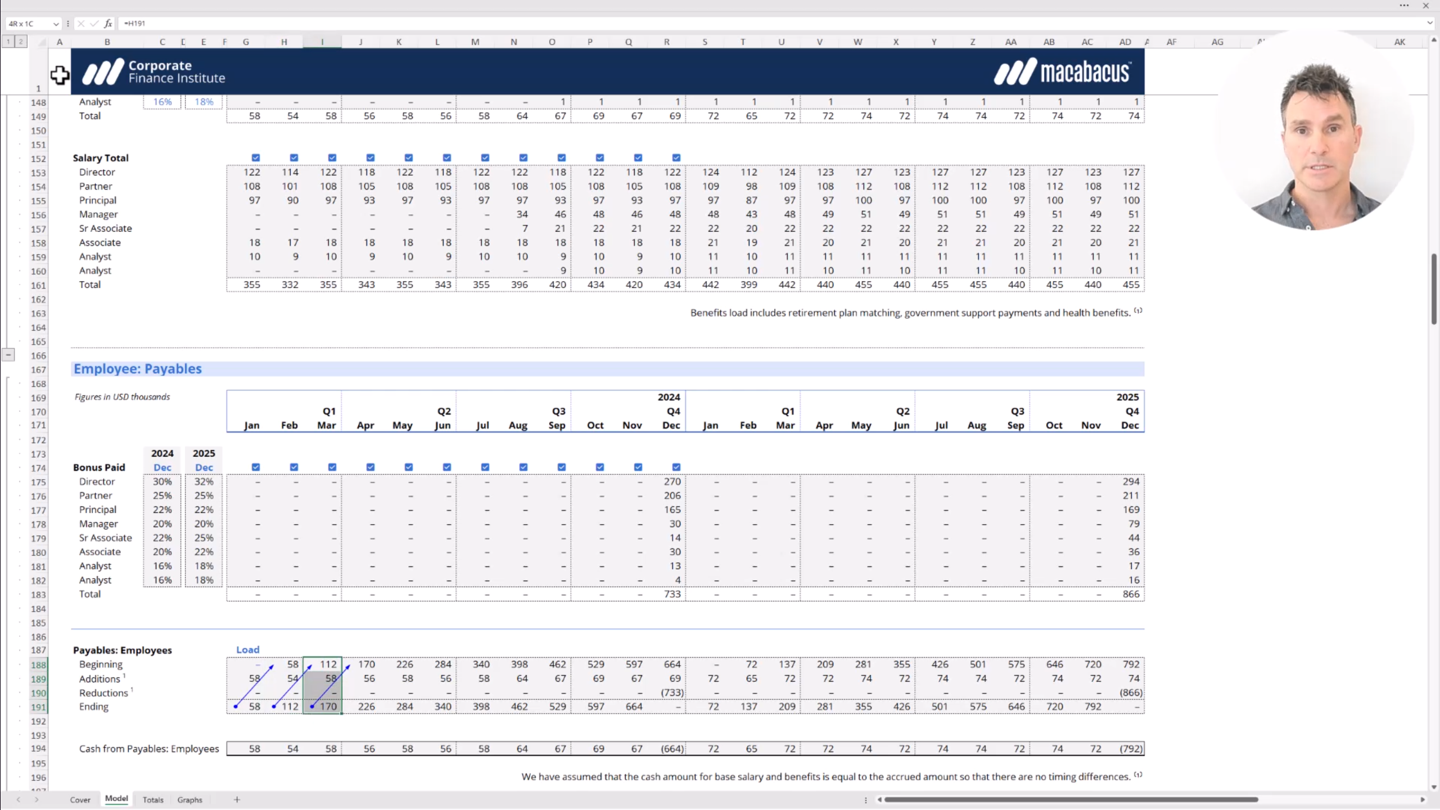Click the macabacus logo in header
The image size is (1440, 810).
pos(1062,72)
